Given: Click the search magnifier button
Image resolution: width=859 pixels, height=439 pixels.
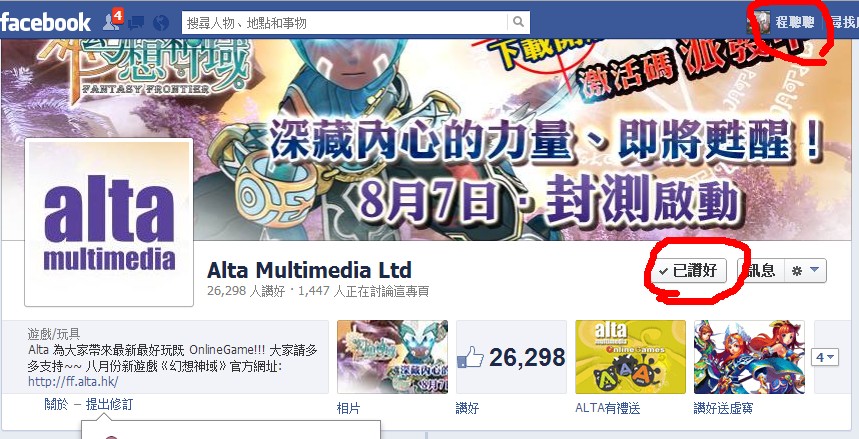Looking at the screenshot, I should (518, 22).
